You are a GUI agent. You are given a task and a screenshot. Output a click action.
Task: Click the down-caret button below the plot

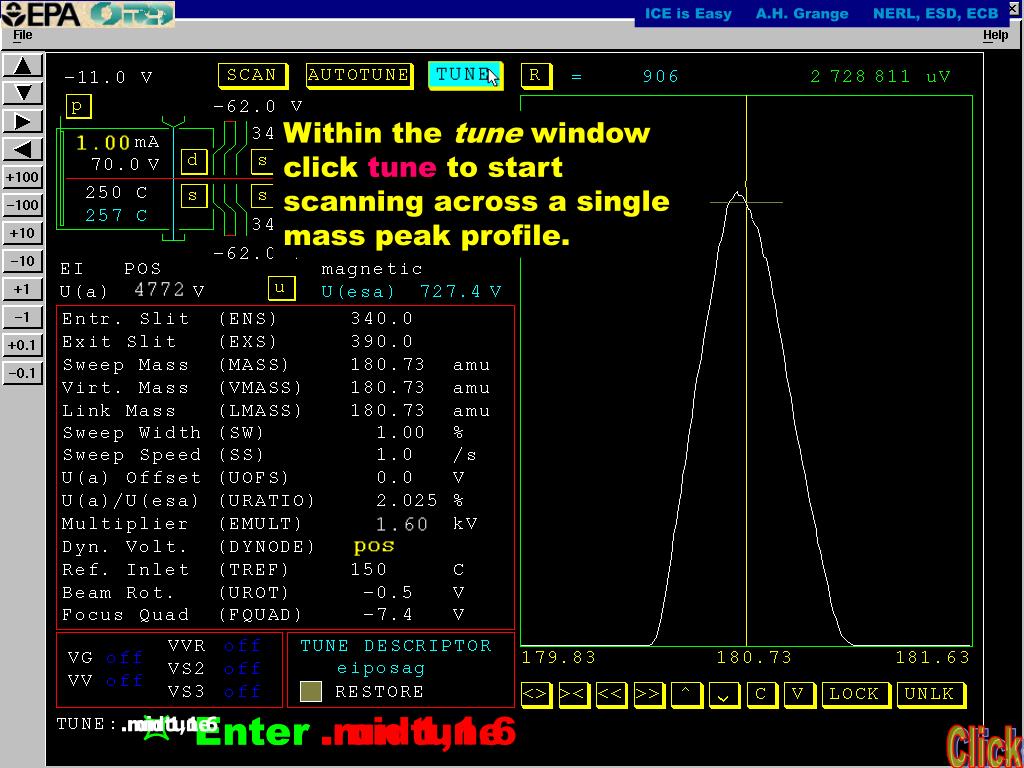coord(724,694)
